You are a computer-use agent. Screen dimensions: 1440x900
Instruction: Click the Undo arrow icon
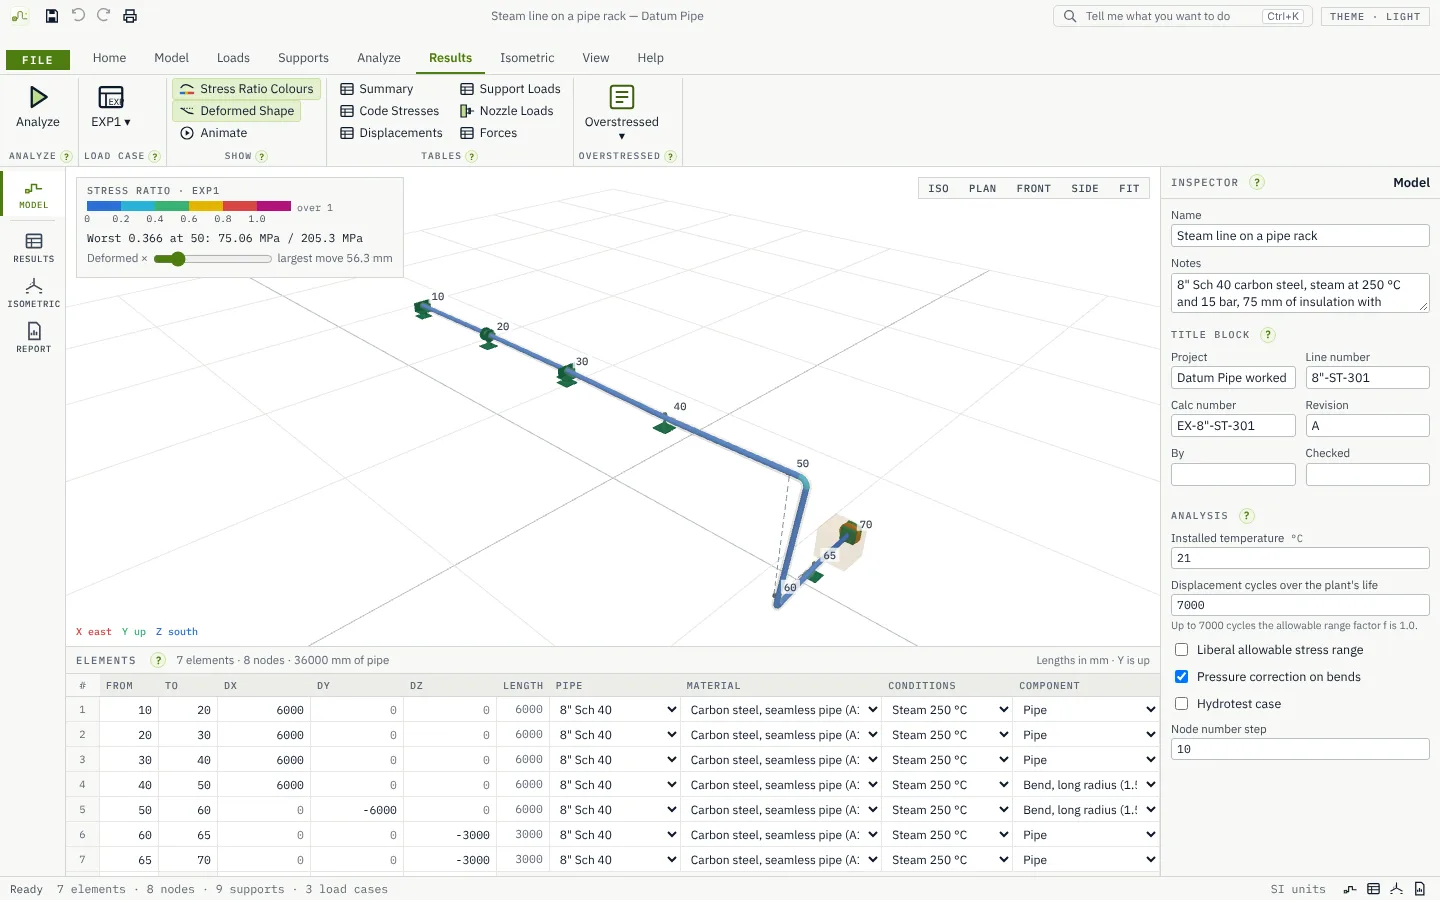coord(78,16)
